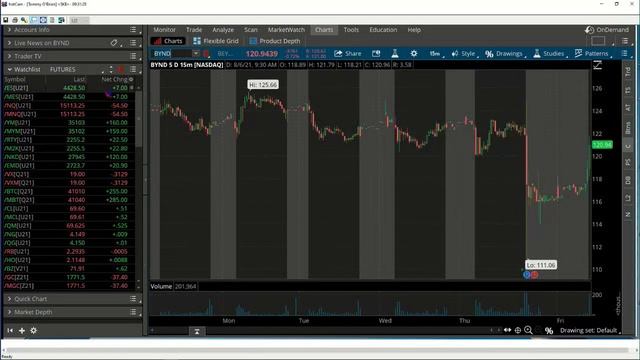Select the /ES[U21] watchlist row

tap(69, 88)
